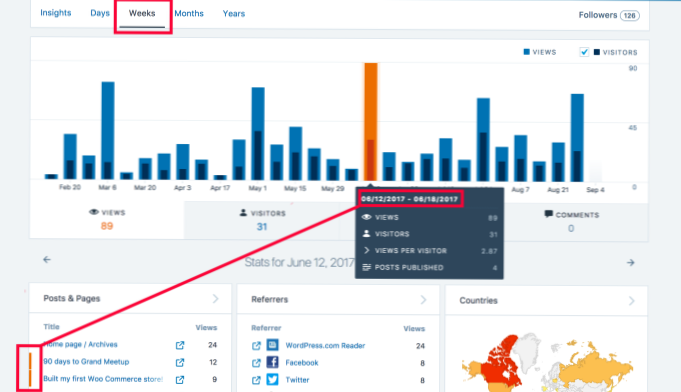Switch to the Days tab
The width and height of the screenshot is (681, 392).
tap(99, 13)
